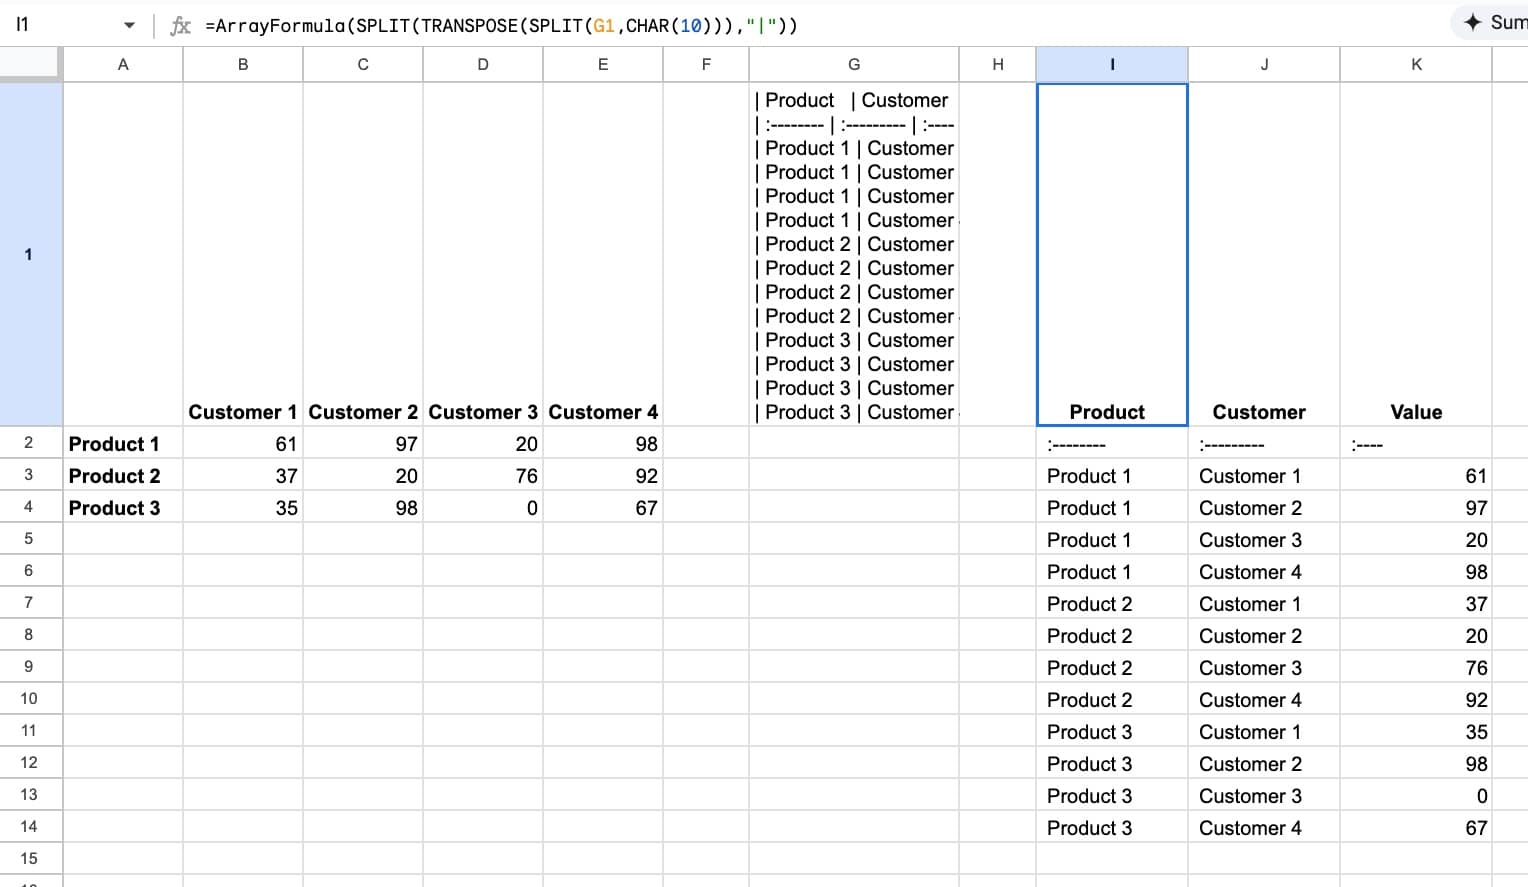This screenshot has width=1528, height=887.
Task: Click inside the formula bar text
Action: coord(500,26)
